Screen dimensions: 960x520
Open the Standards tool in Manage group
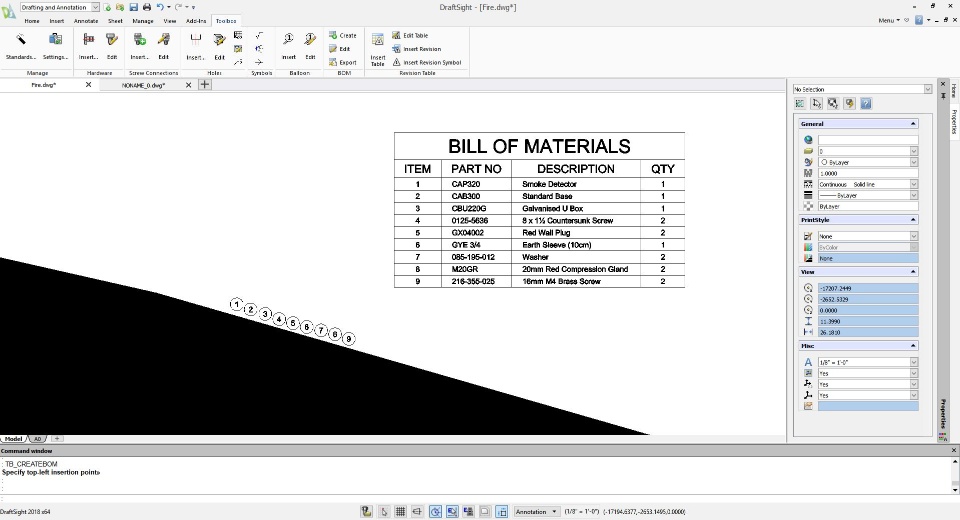[21, 46]
